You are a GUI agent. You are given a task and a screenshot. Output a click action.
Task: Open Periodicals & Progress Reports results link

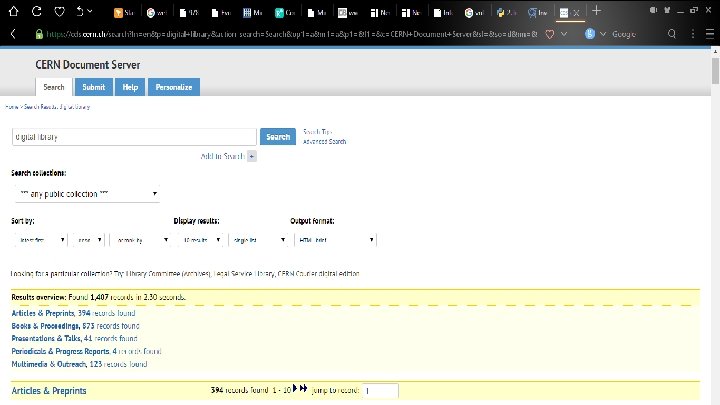click(x=86, y=351)
